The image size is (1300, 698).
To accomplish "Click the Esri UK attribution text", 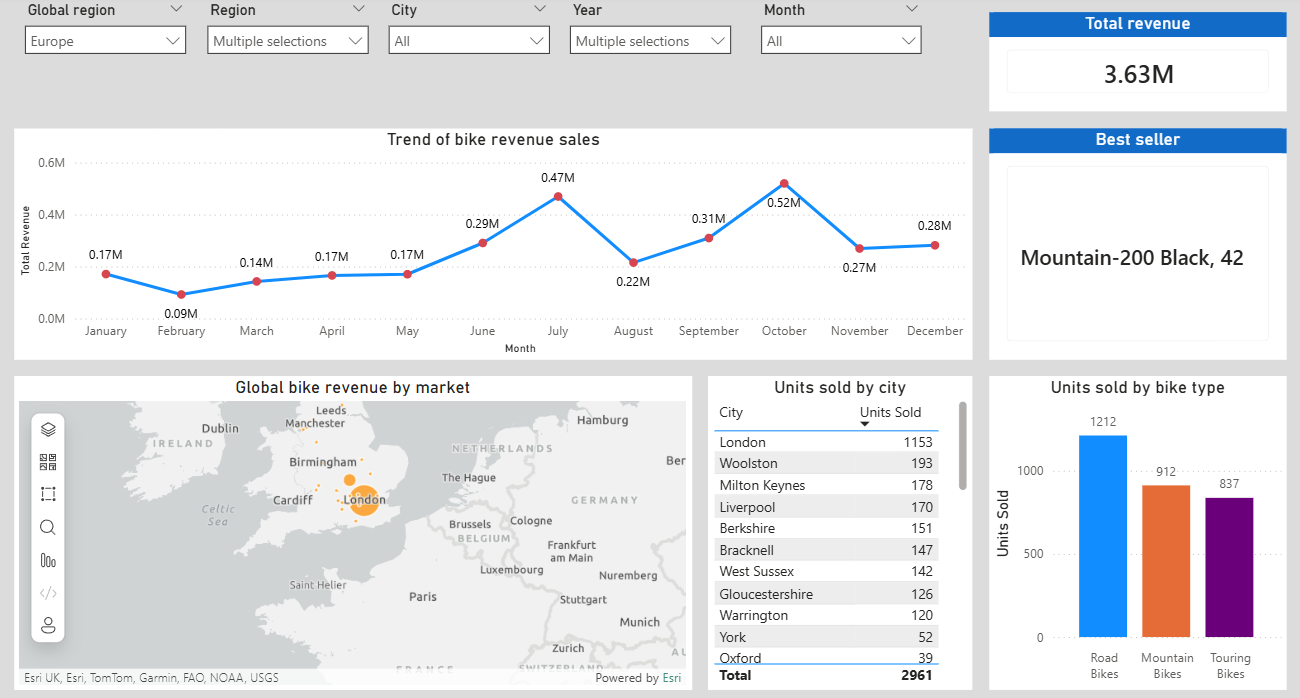I will [x=146, y=677].
